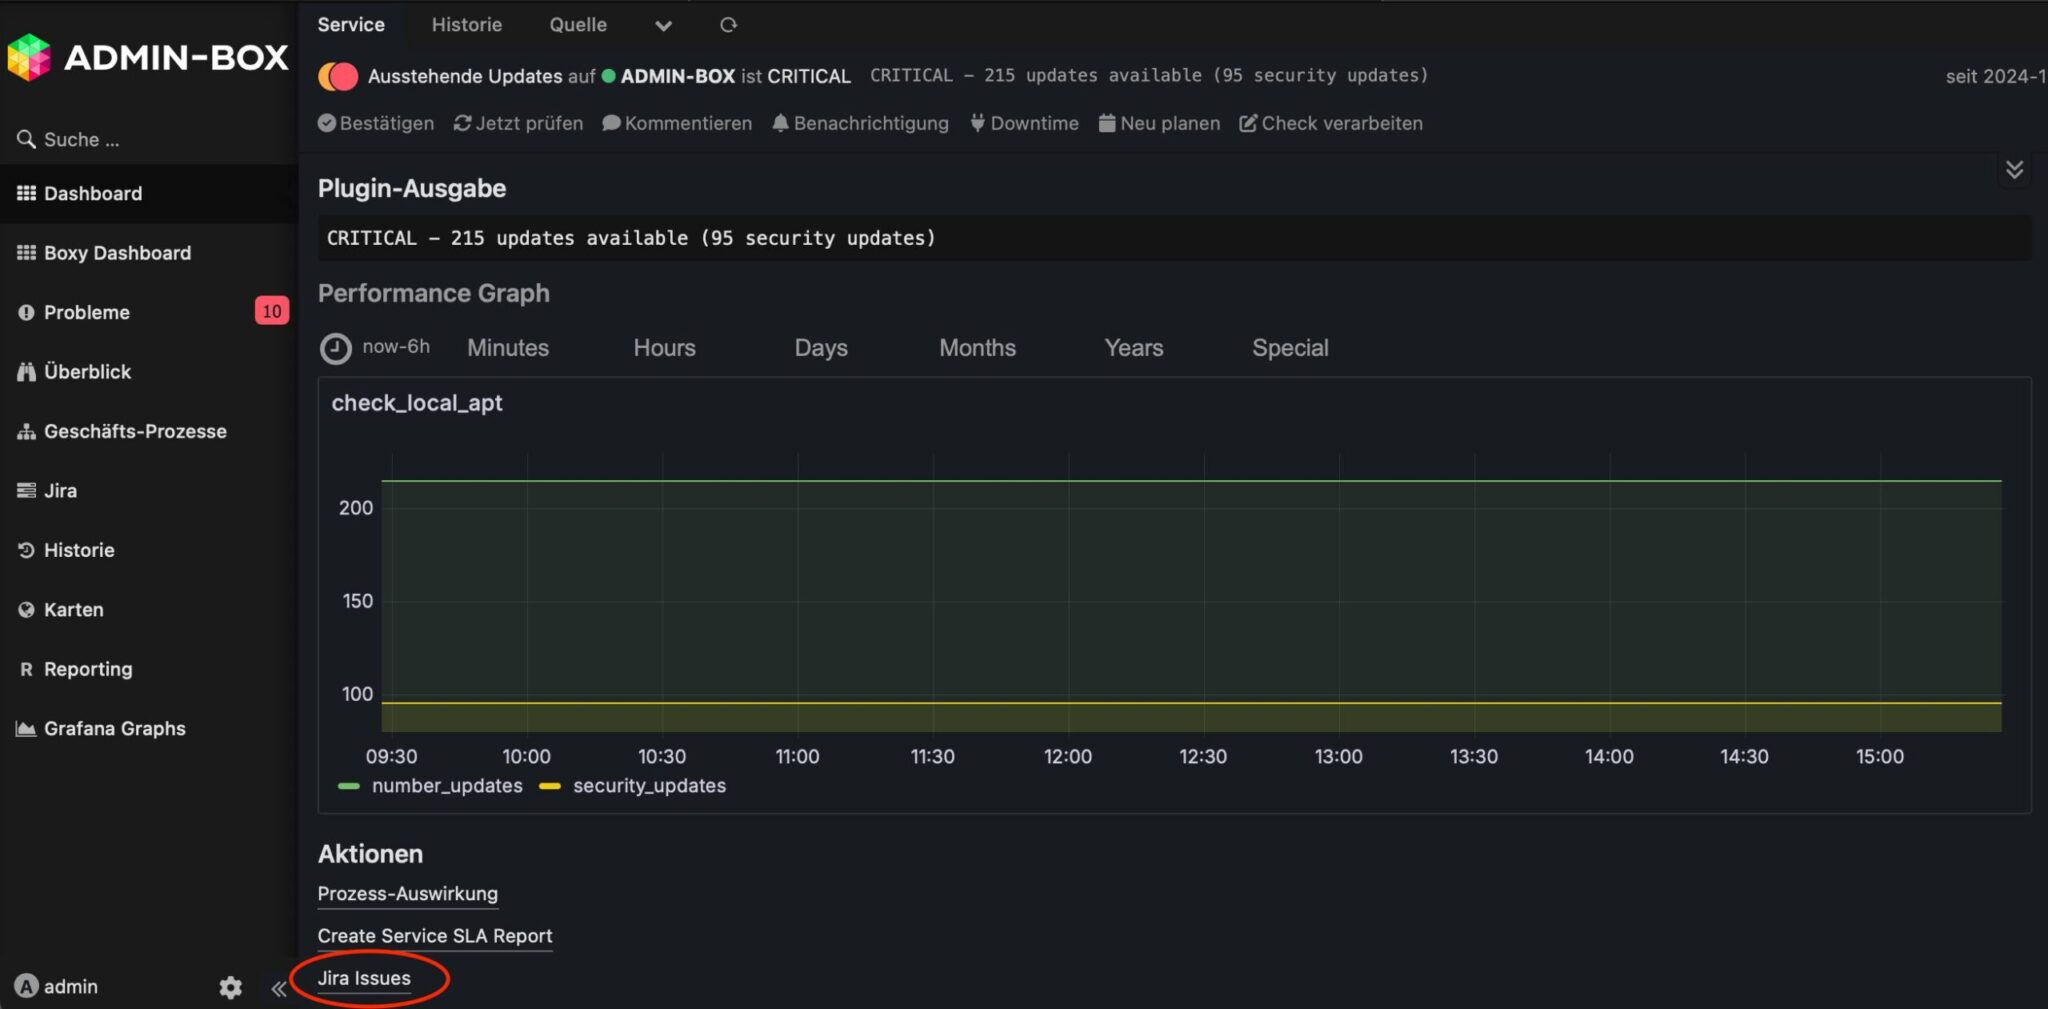Collapse the sidebar with the double-arrow control
Image resolution: width=2048 pixels, height=1009 pixels.
[278, 987]
